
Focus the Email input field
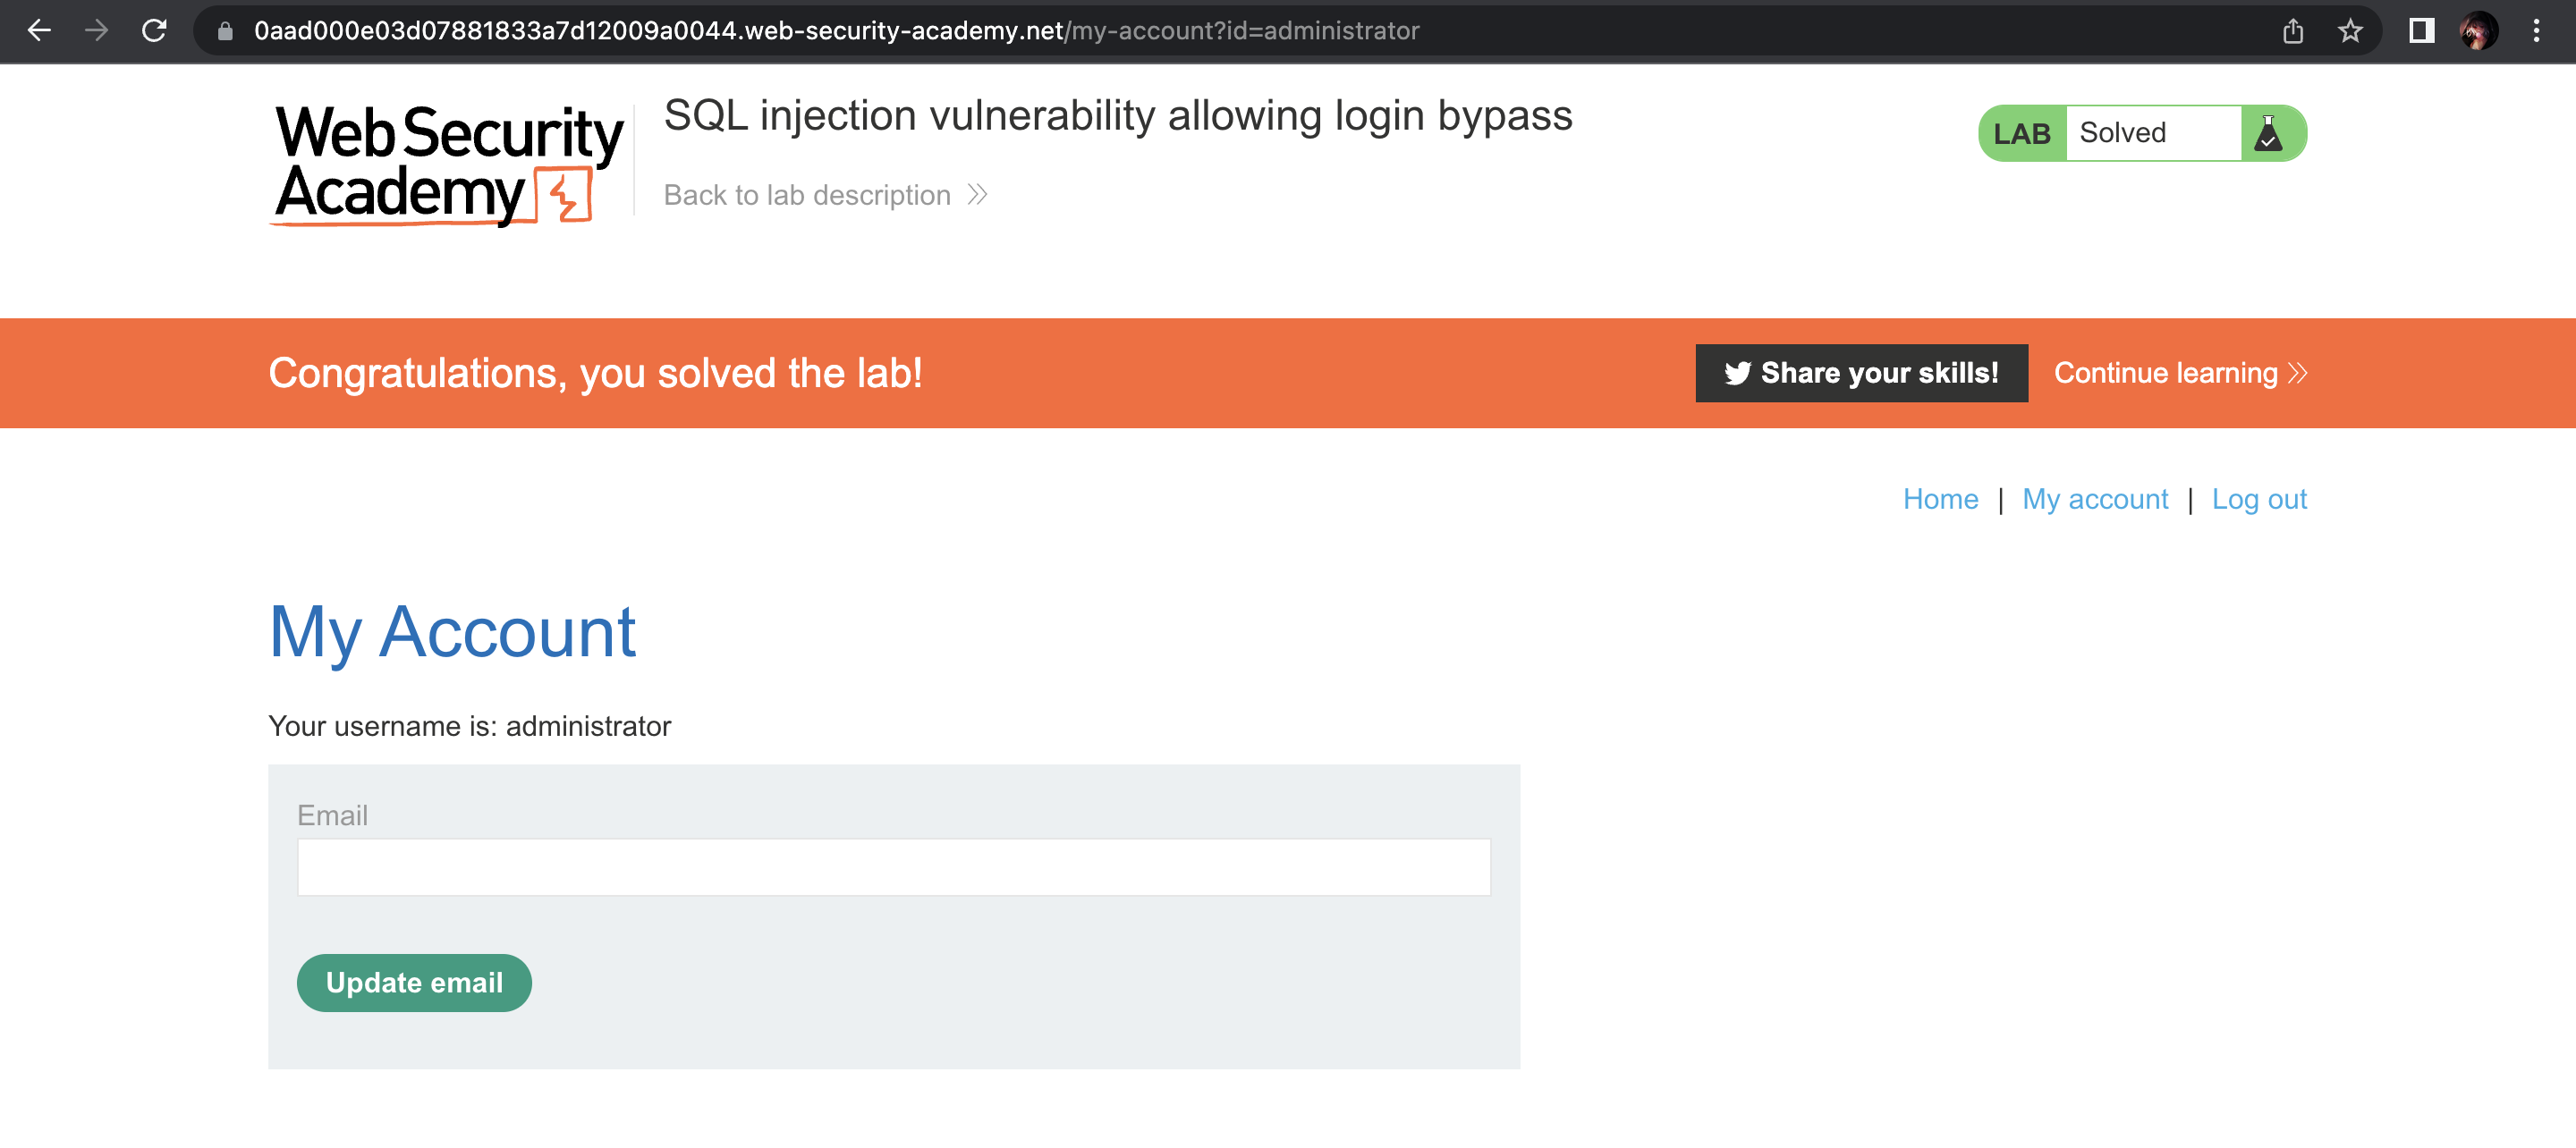(894, 867)
